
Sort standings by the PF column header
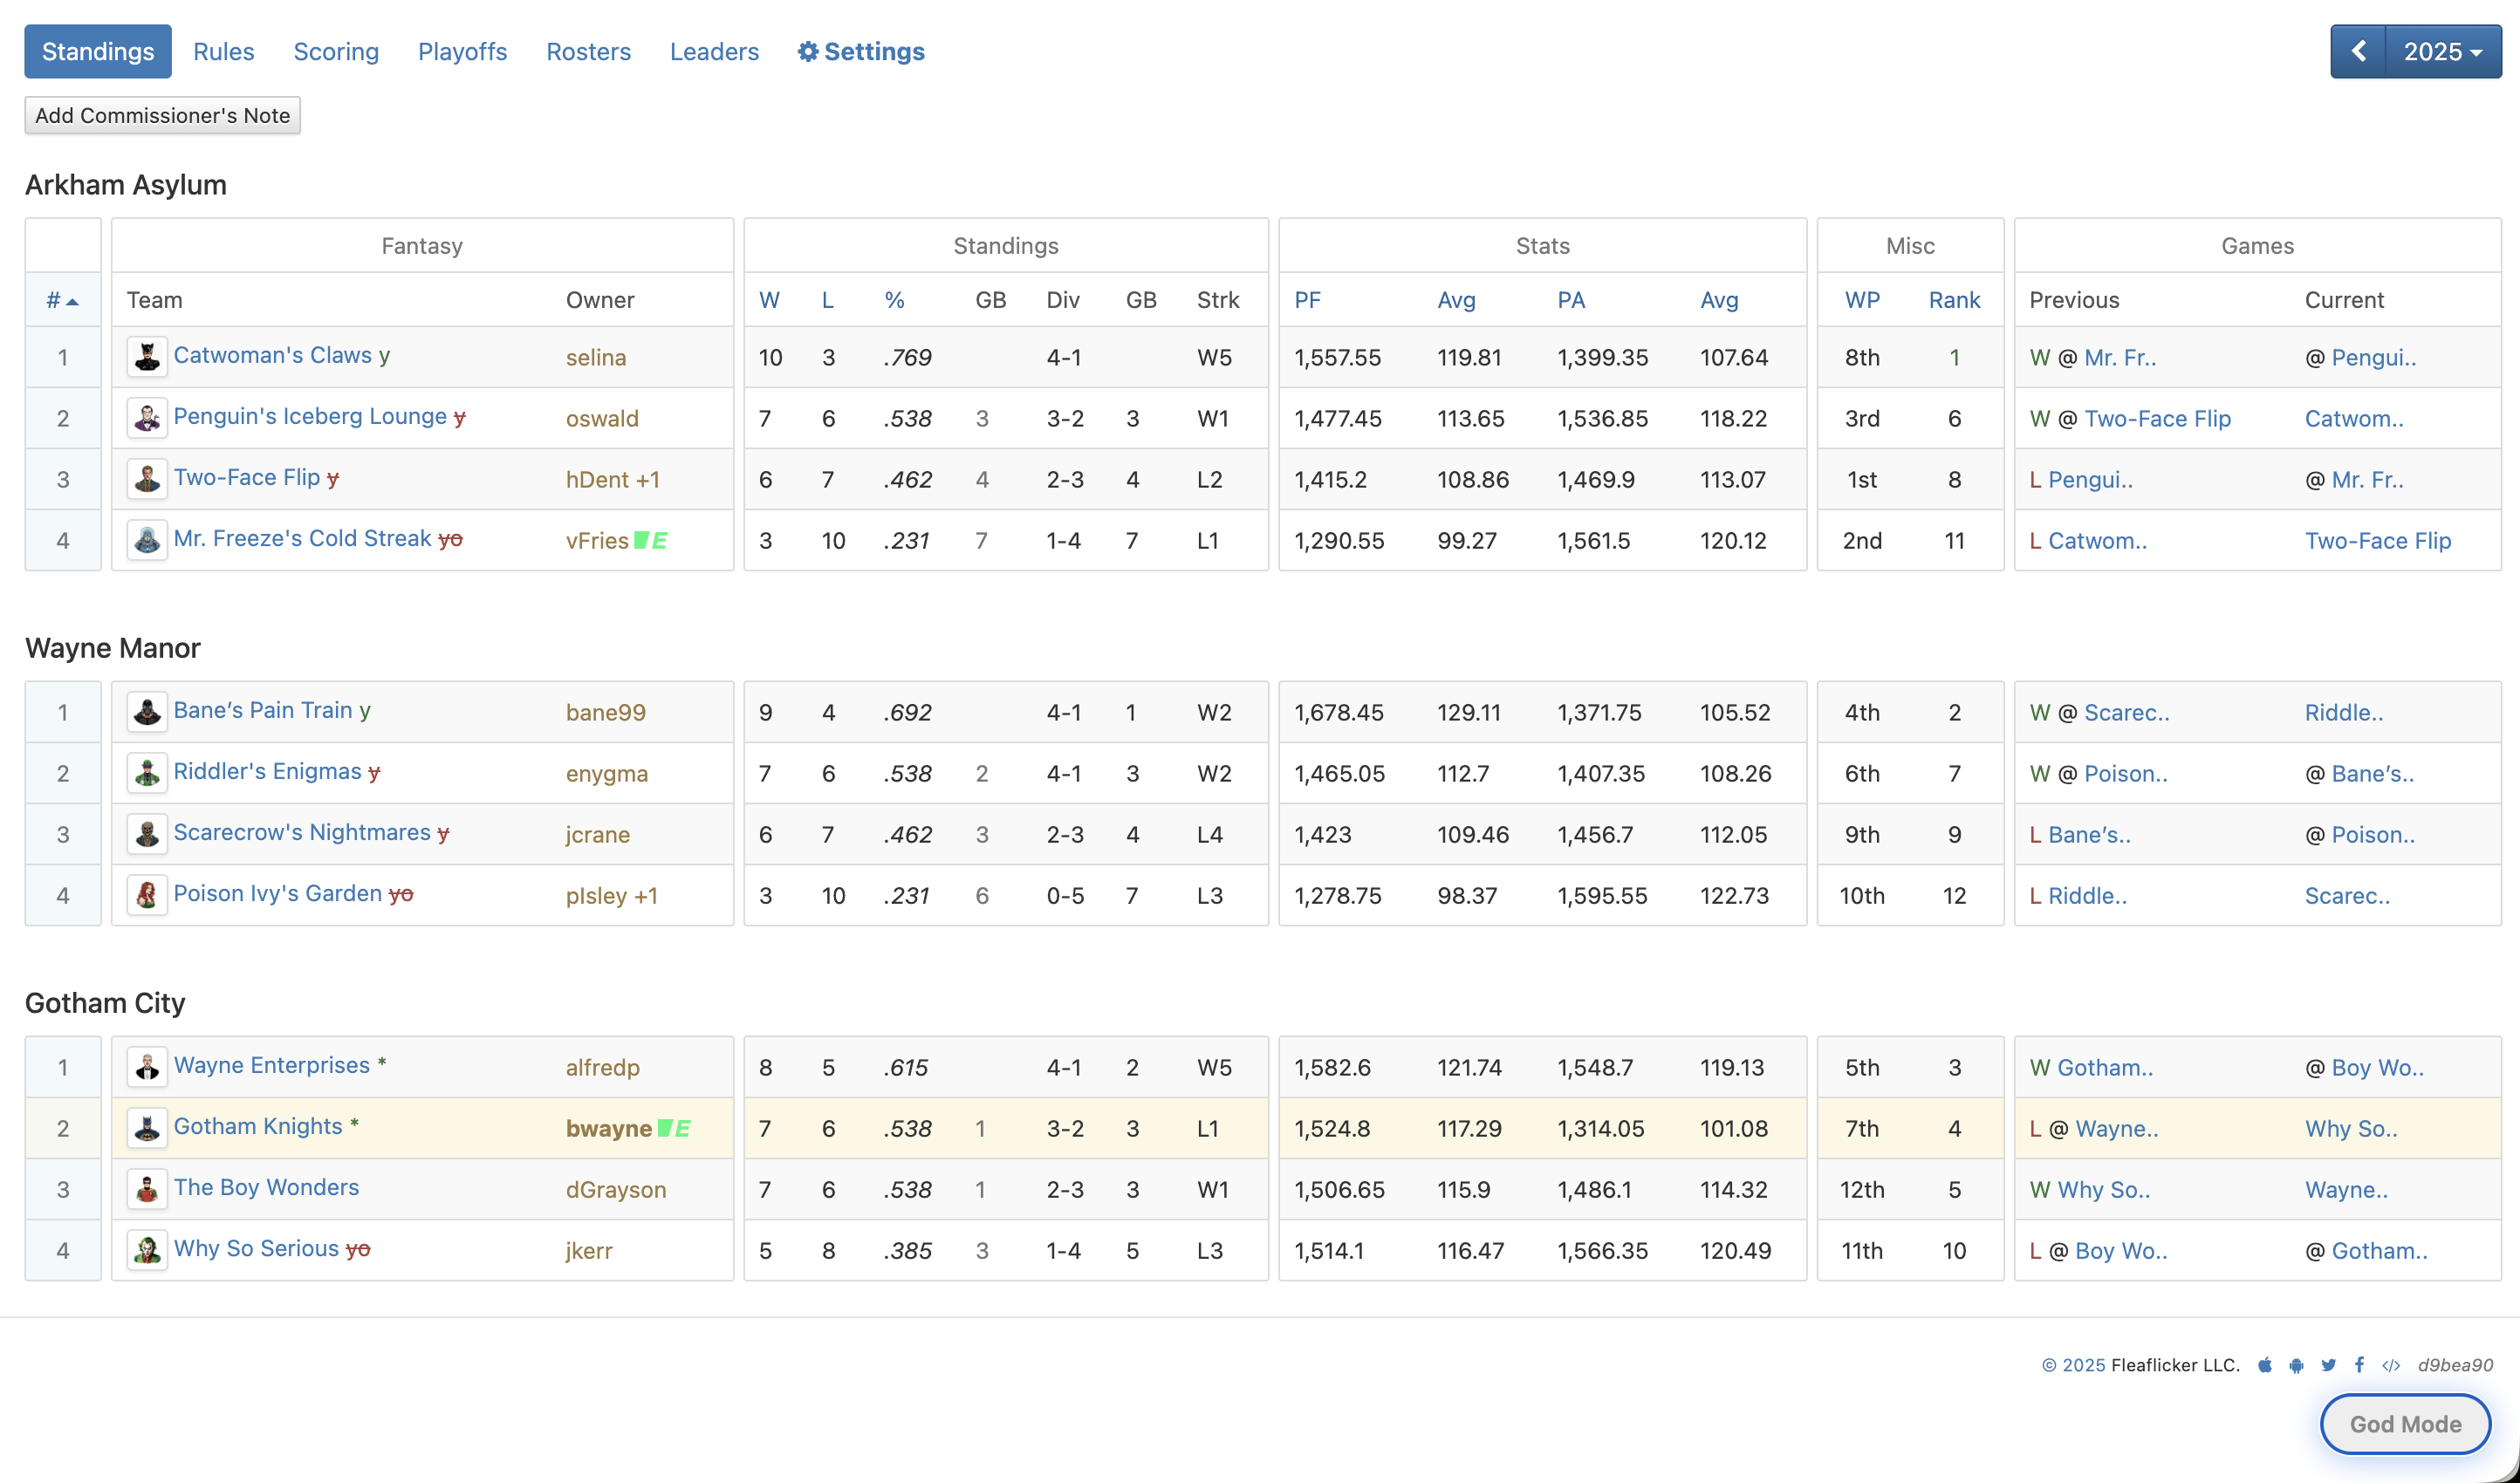pos(1307,299)
